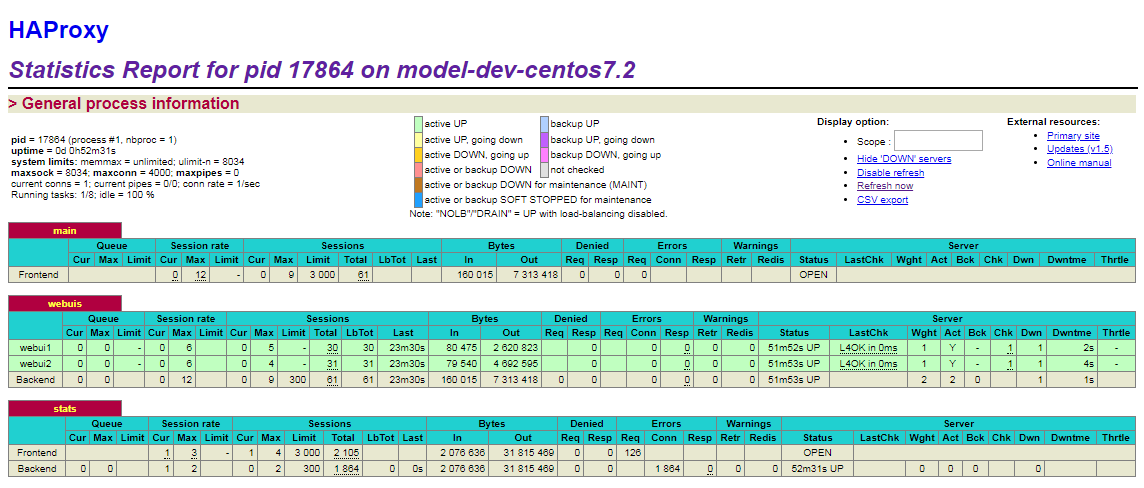Open the Primary site link
Screen dimensions: 1144x488
tap(1073, 136)
